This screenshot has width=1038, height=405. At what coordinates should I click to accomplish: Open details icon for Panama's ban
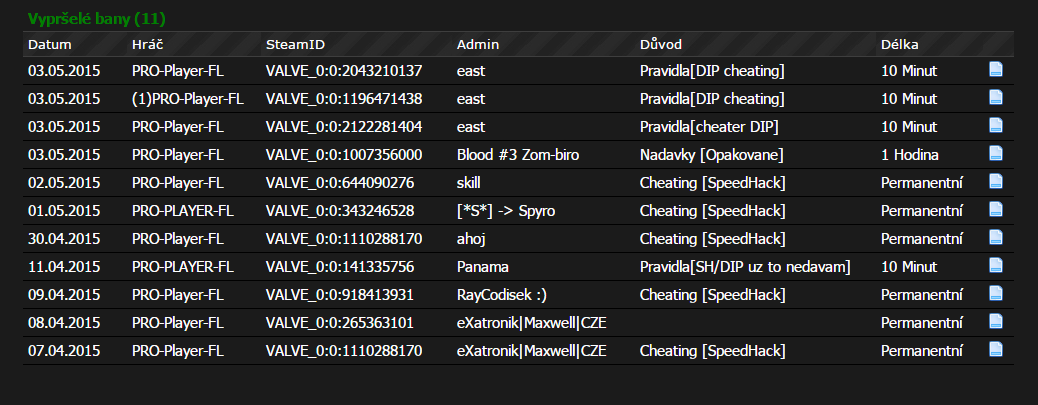coord(996,265)
